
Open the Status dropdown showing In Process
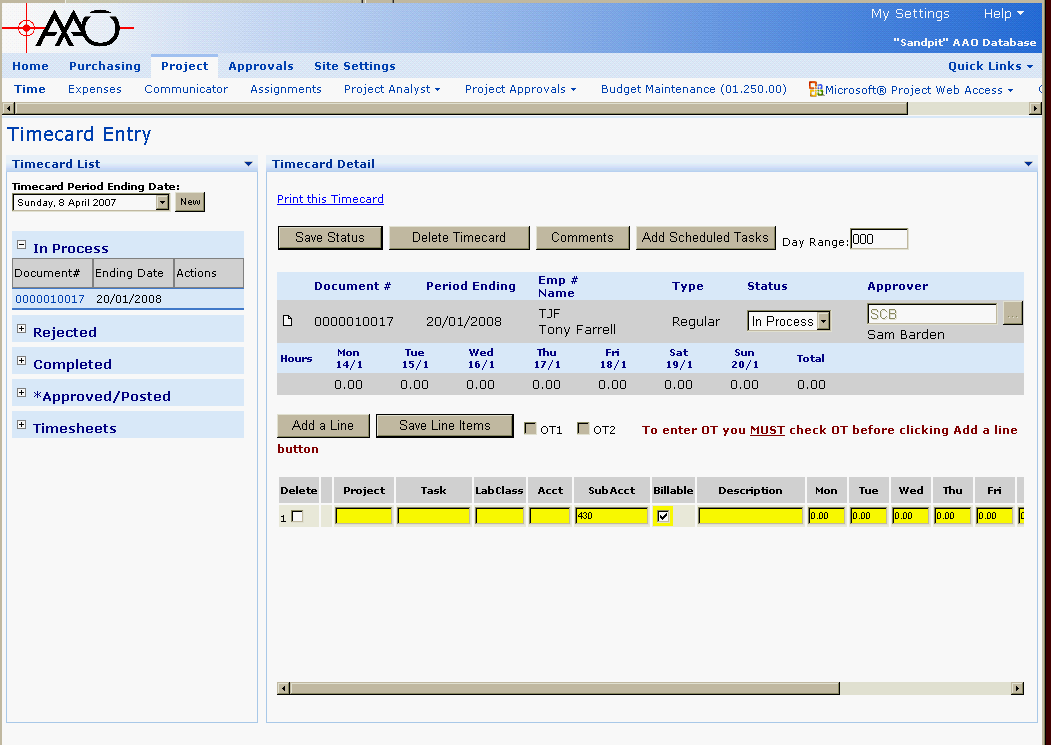[823, 321]
